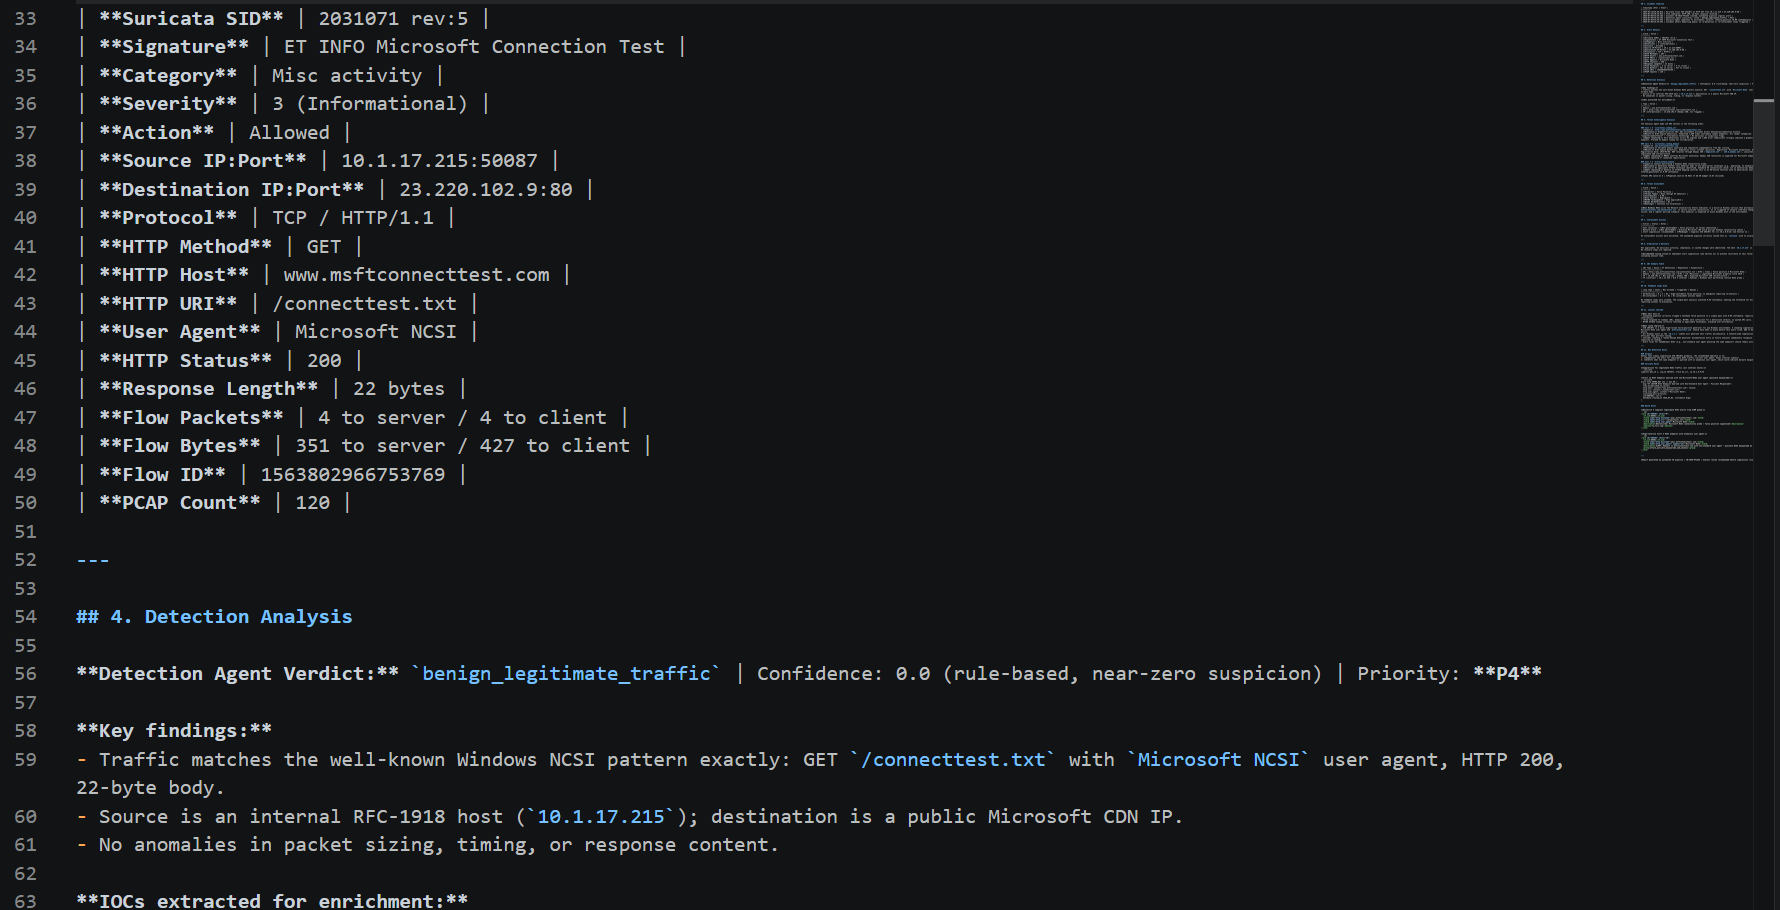Screen dimensions: 1780x910
Task: Click the Flow Packets value on line 47
Action: [462, 418]
